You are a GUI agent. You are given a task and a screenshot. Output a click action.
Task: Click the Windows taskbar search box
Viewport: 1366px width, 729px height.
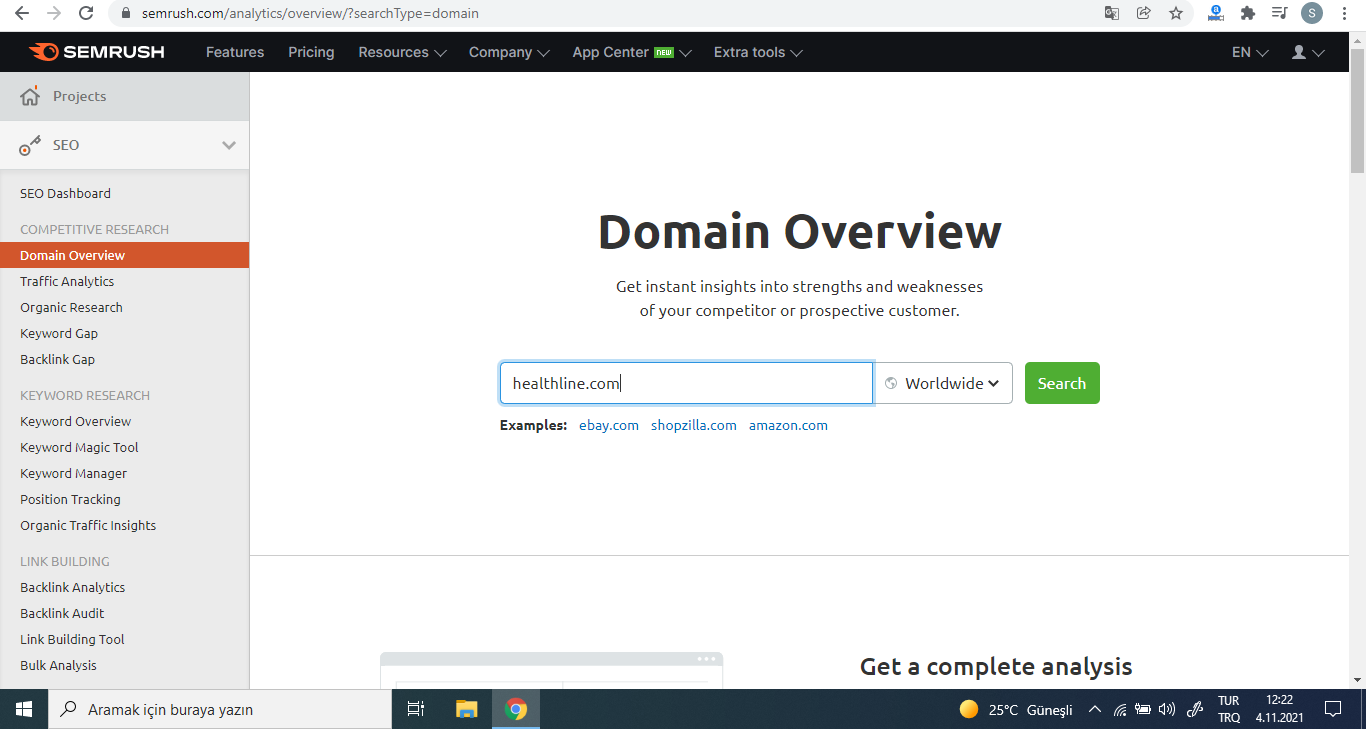point(220,709)
